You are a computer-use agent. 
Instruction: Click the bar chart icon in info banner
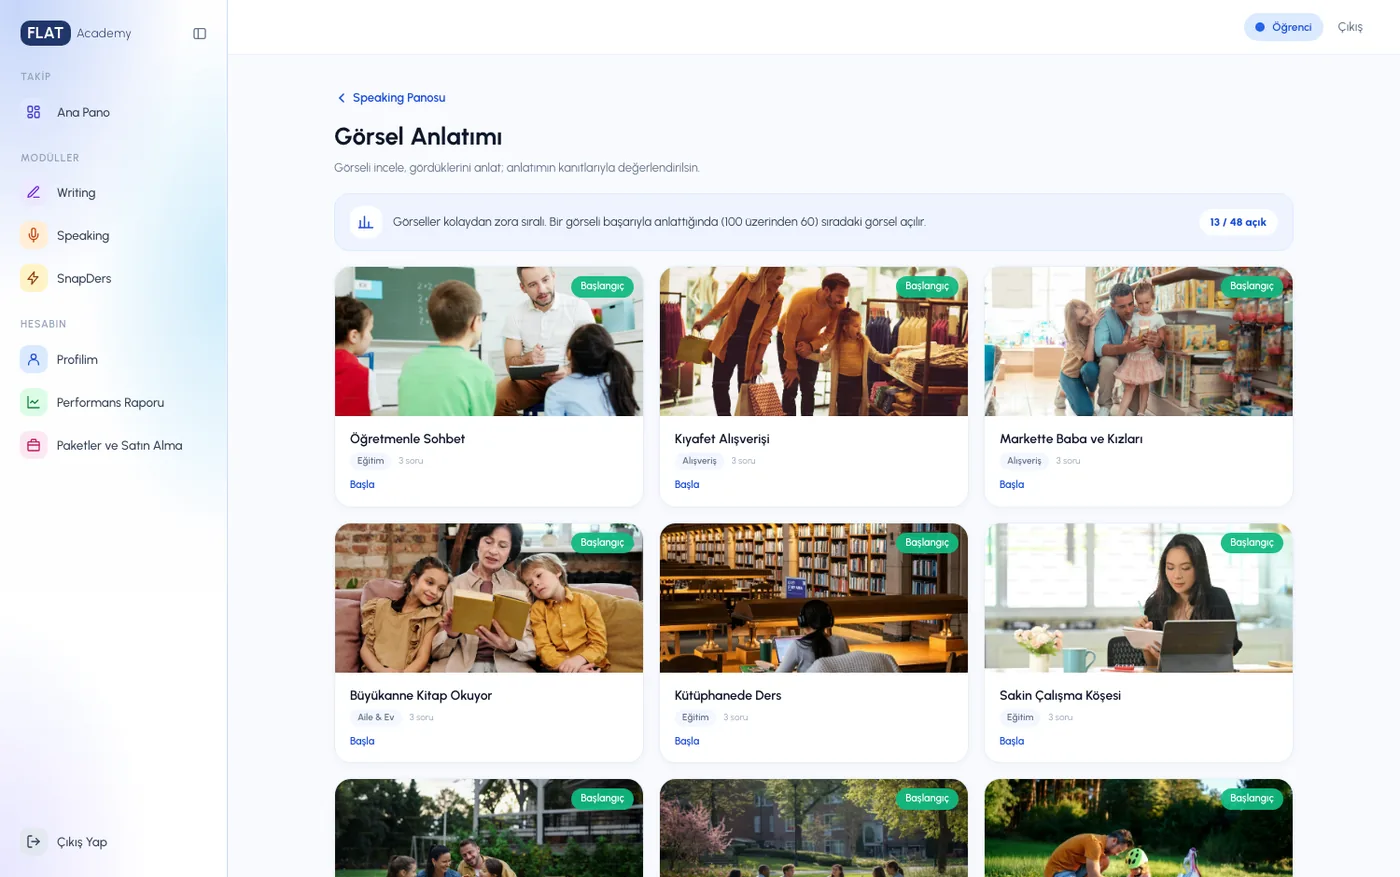366,222
